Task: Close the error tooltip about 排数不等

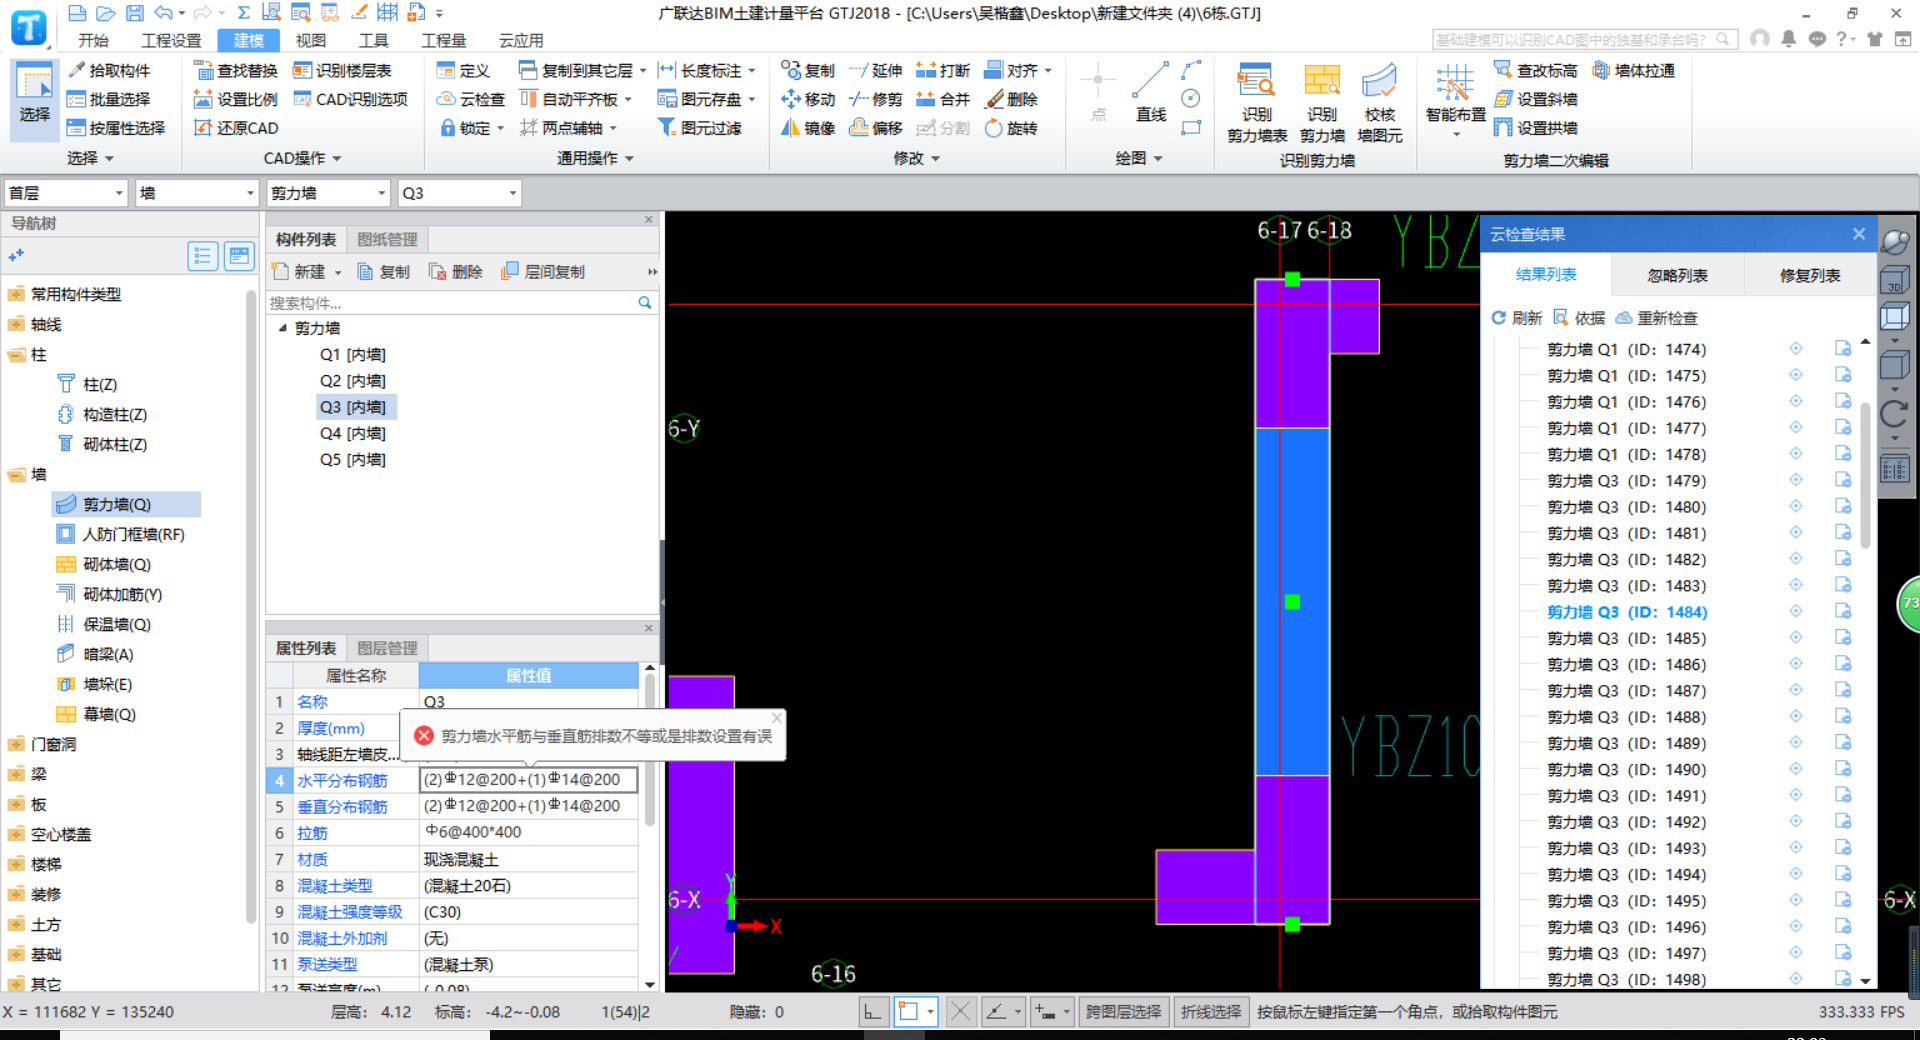Action: pos(777,717)
